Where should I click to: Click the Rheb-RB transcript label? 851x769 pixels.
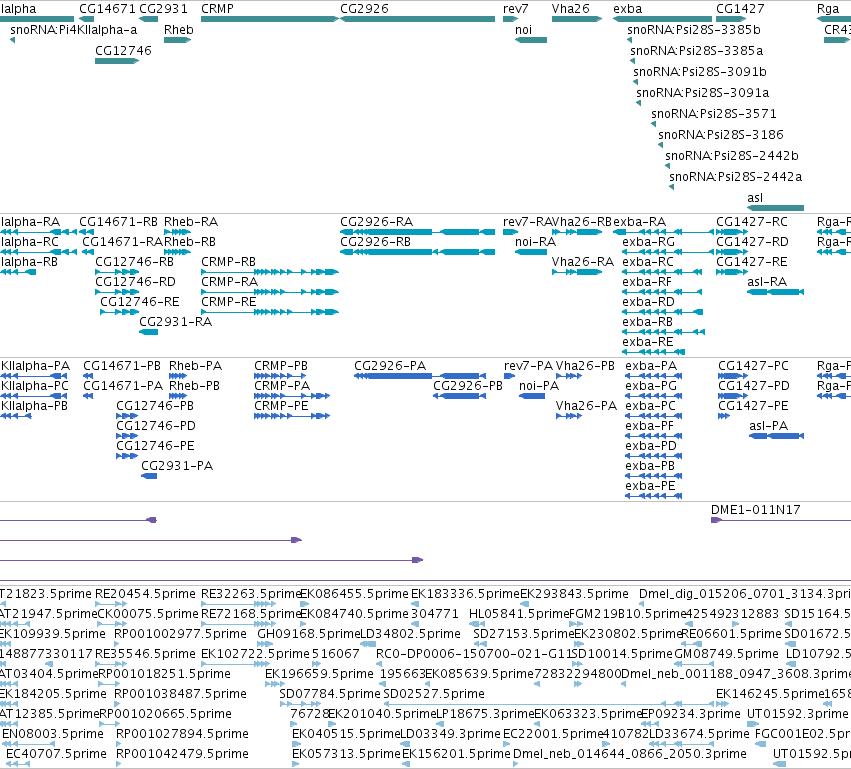(x=189, y=241)
